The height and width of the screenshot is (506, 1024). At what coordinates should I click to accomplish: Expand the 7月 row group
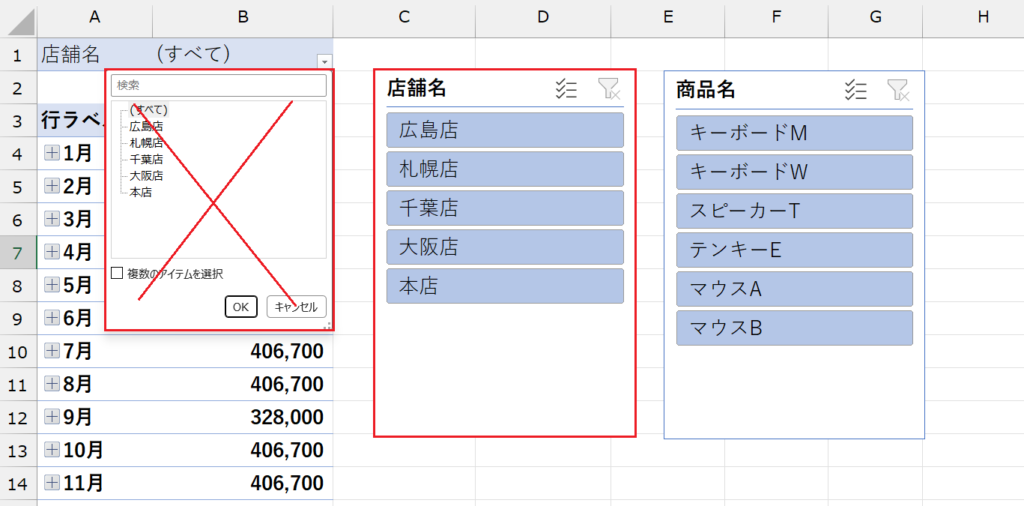52,351
